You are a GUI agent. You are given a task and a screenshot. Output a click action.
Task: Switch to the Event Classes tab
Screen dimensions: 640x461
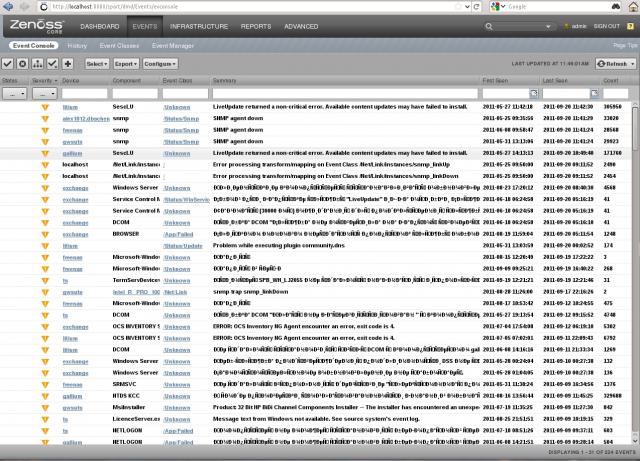point(119,46)
